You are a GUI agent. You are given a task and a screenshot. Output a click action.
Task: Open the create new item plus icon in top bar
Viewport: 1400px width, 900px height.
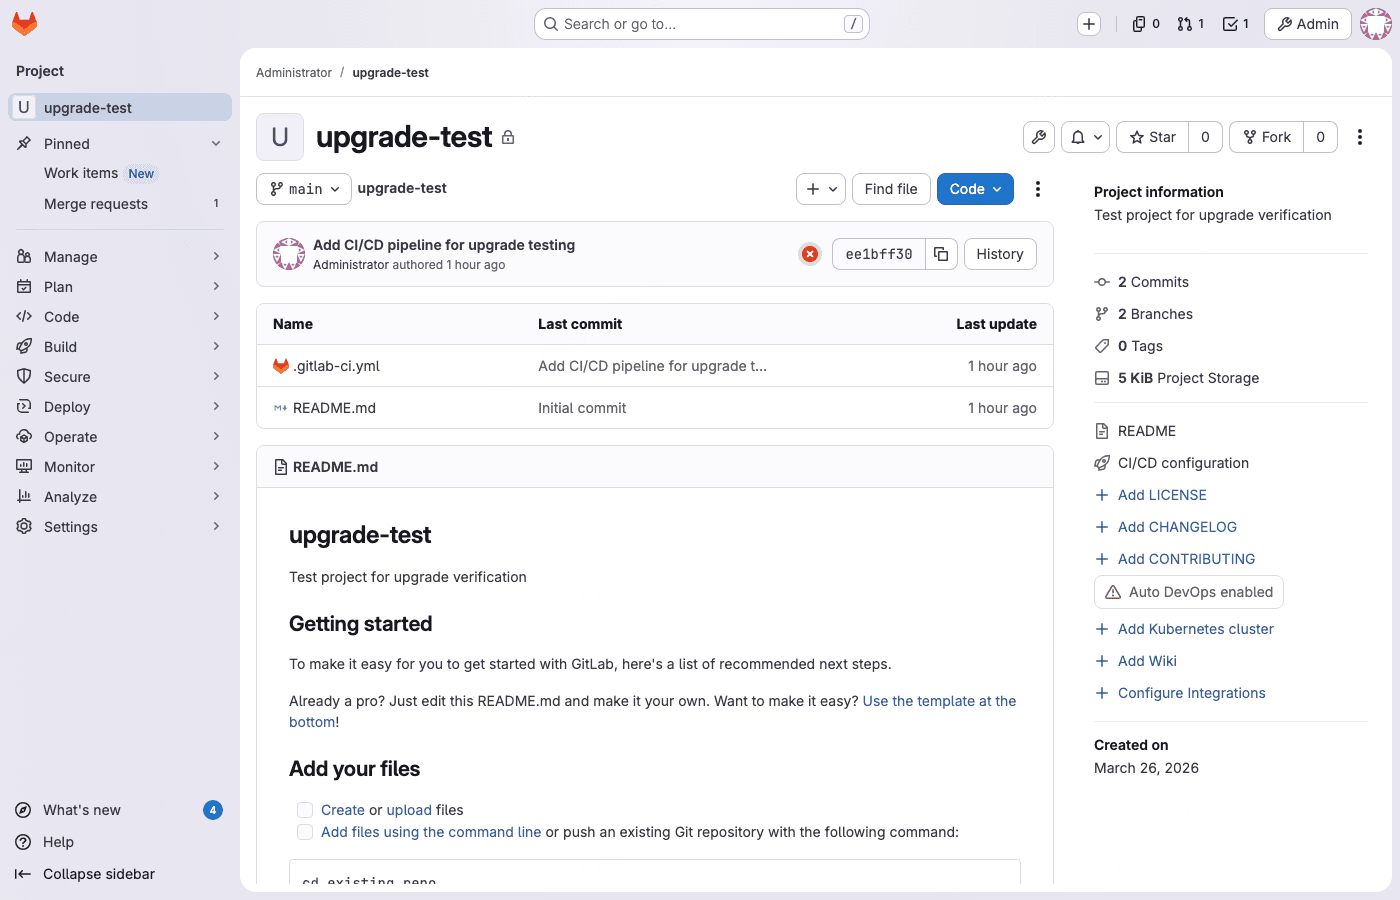1088,23
